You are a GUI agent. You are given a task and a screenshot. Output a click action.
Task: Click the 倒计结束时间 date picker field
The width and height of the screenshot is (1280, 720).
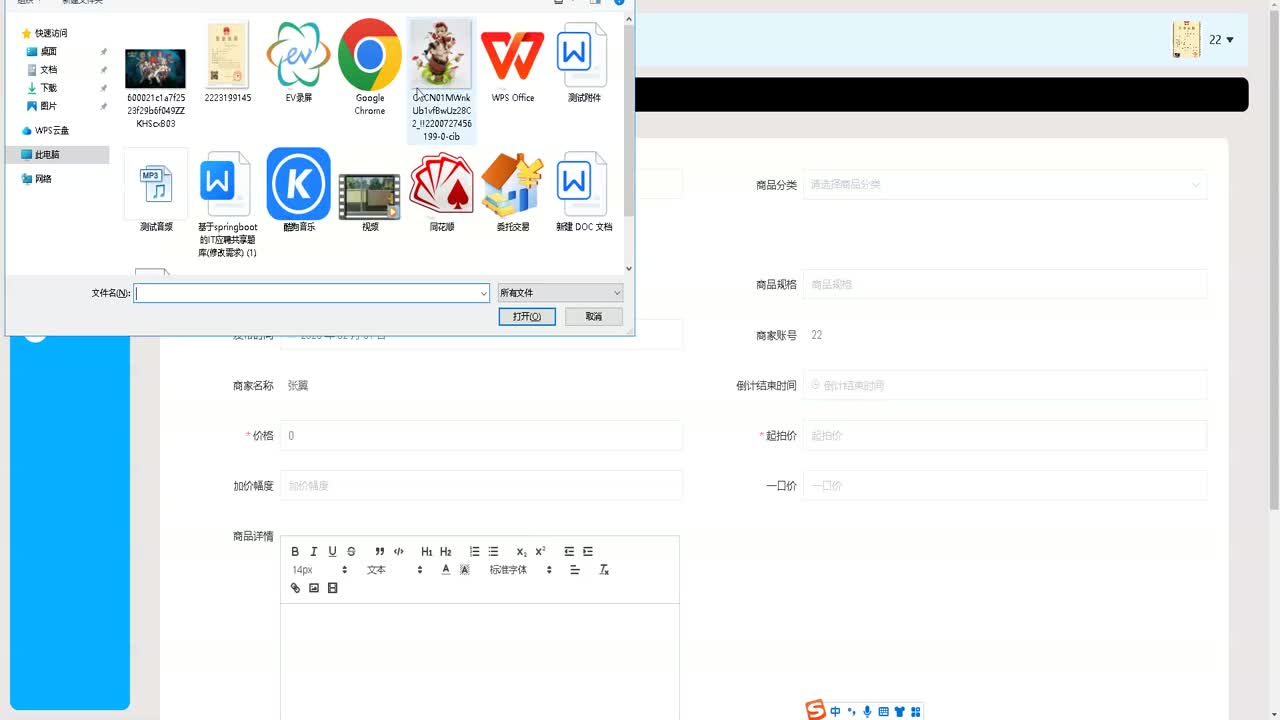1005,385
